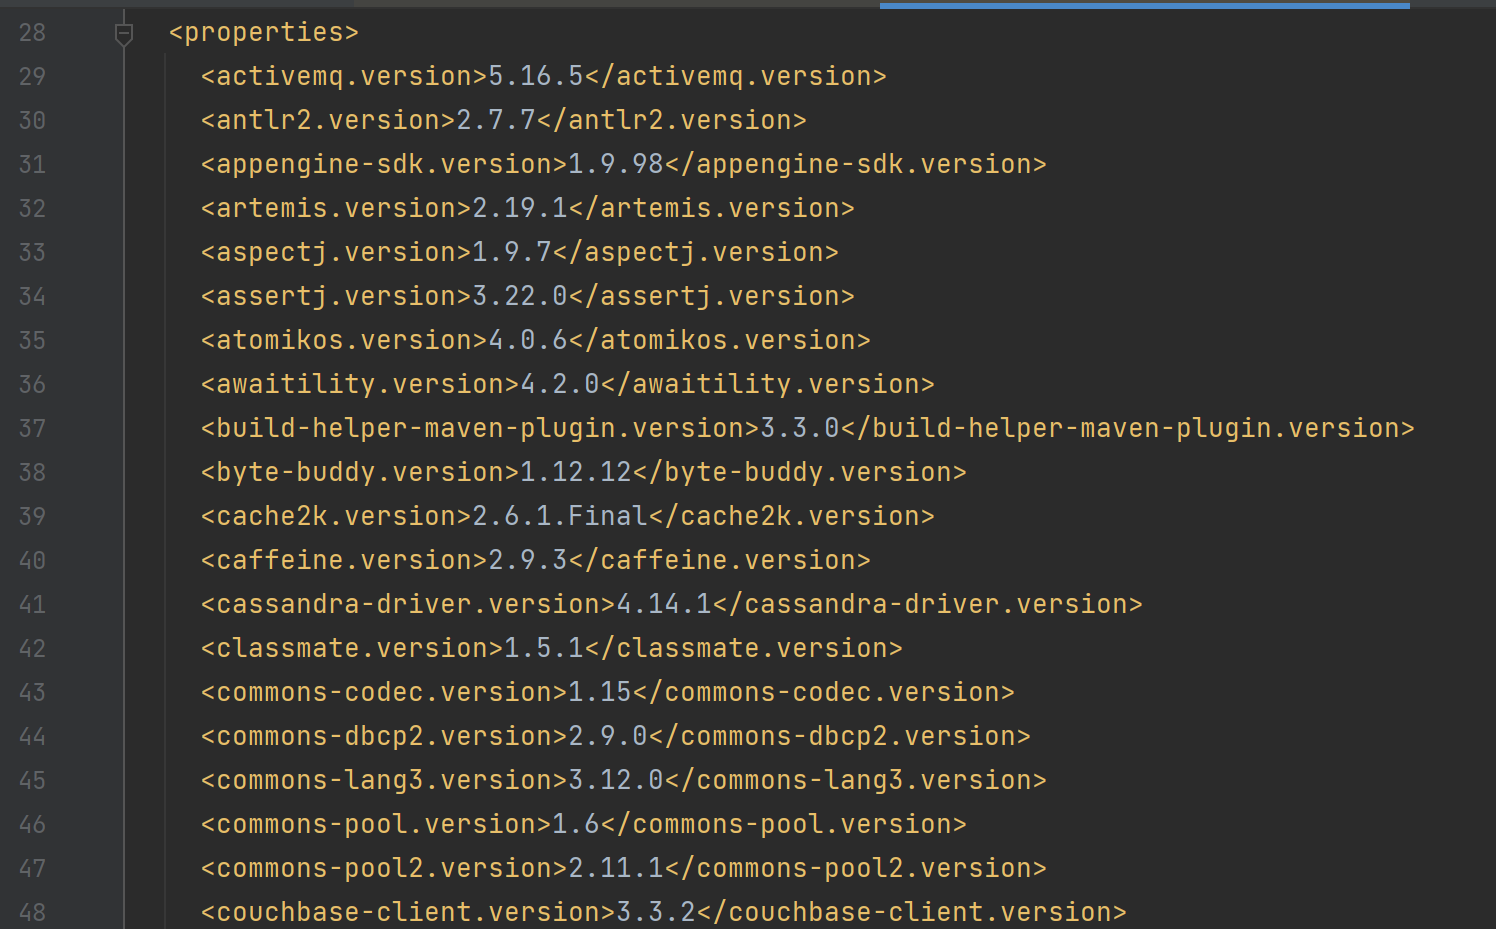Click the opening <commons-dbcp2.version> tag
The height and width of the screenshot is (929, 1496).
(384, 736)
